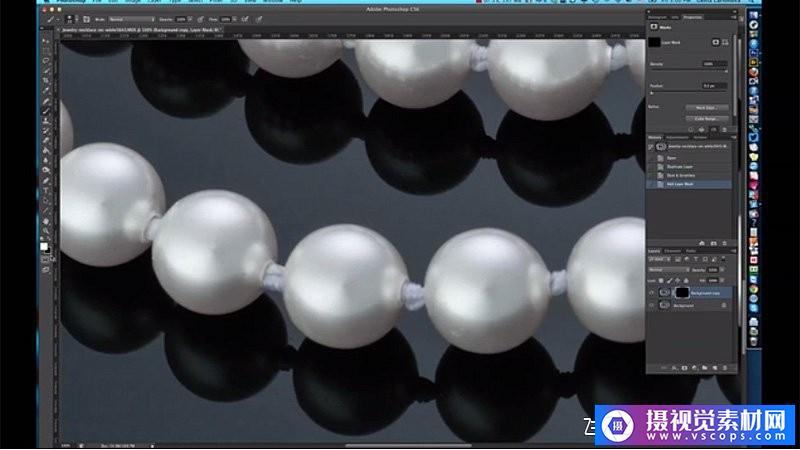The width and height of the screenshot is (800, 450).
Task: Click the Color Range button
Action: (x=707, y=118)
